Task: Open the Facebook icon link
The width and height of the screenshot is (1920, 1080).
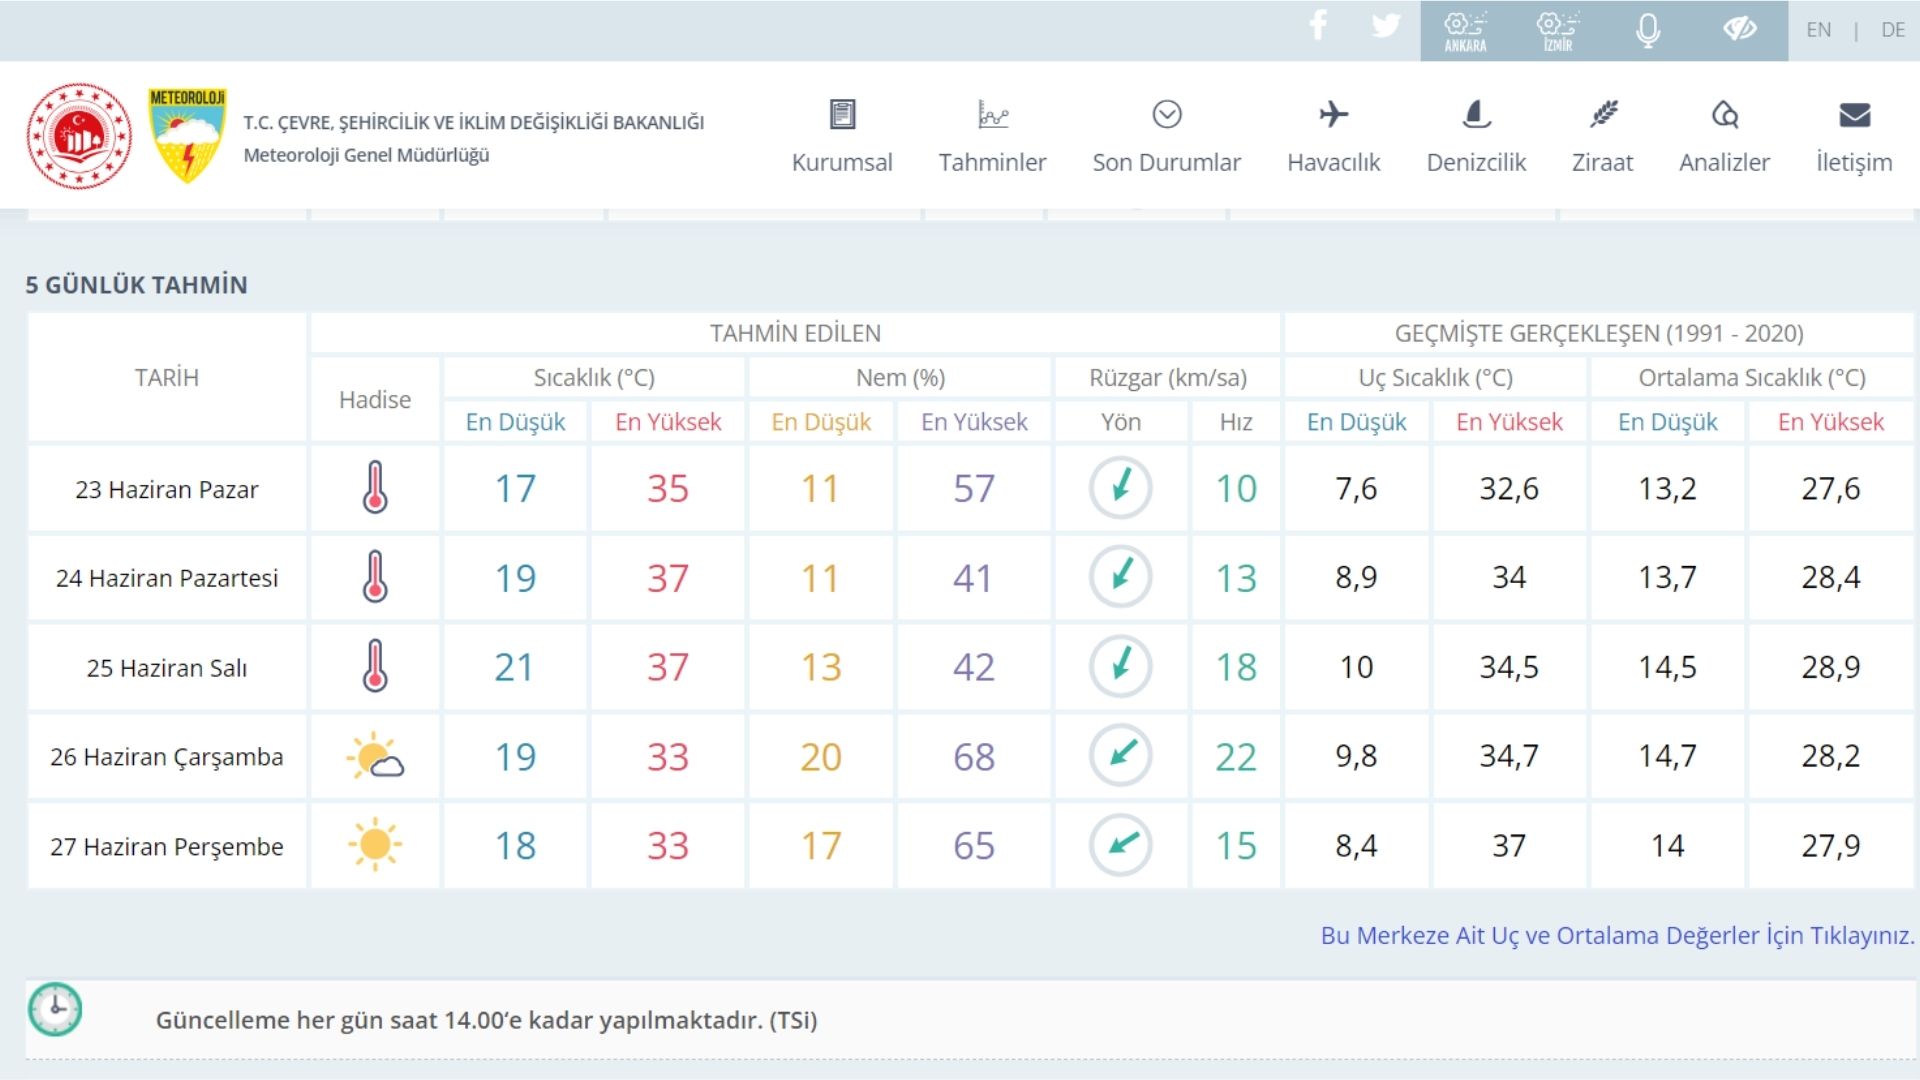Action: pos(1318,25)
